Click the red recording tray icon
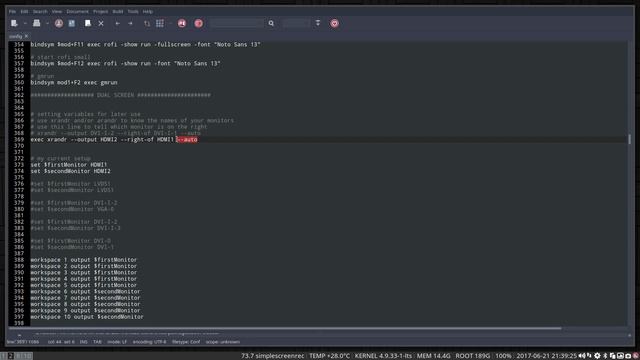 (x=636, y=356)
